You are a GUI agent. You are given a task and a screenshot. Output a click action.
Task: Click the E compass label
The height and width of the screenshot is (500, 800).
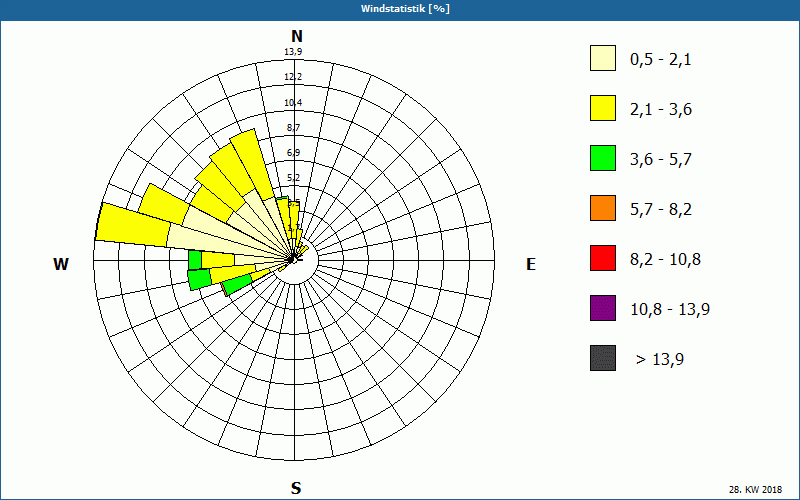pos(531,264)
